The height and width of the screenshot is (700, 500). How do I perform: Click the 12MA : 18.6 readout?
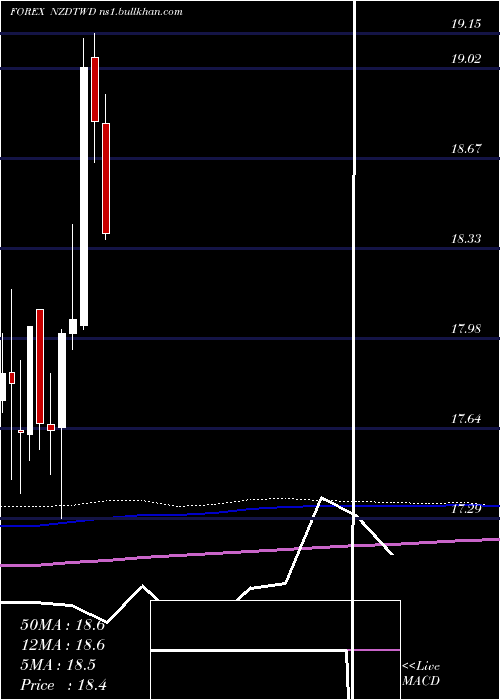[x=62, y=645]
